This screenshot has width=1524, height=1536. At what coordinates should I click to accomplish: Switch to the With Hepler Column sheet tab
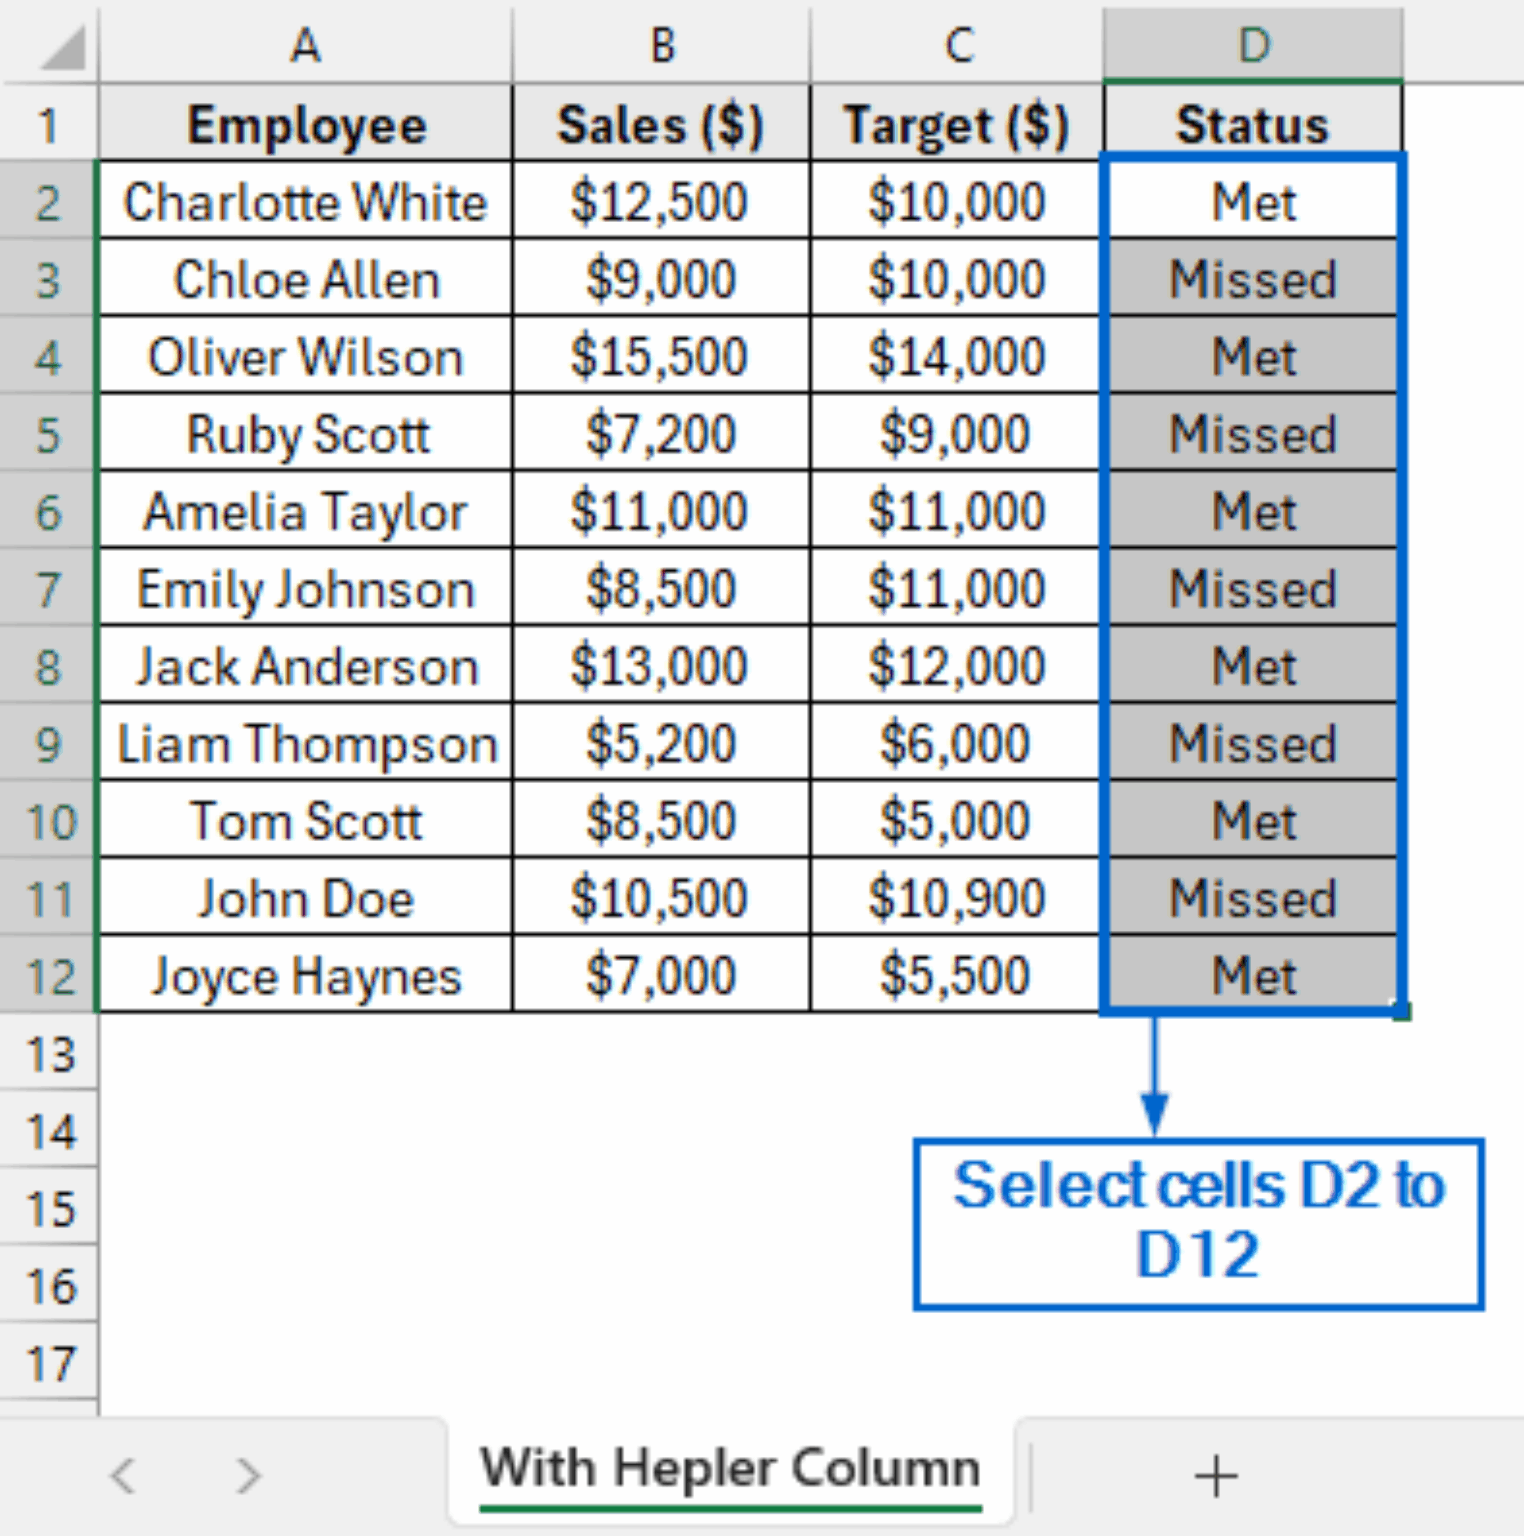tap(729, 1467)
